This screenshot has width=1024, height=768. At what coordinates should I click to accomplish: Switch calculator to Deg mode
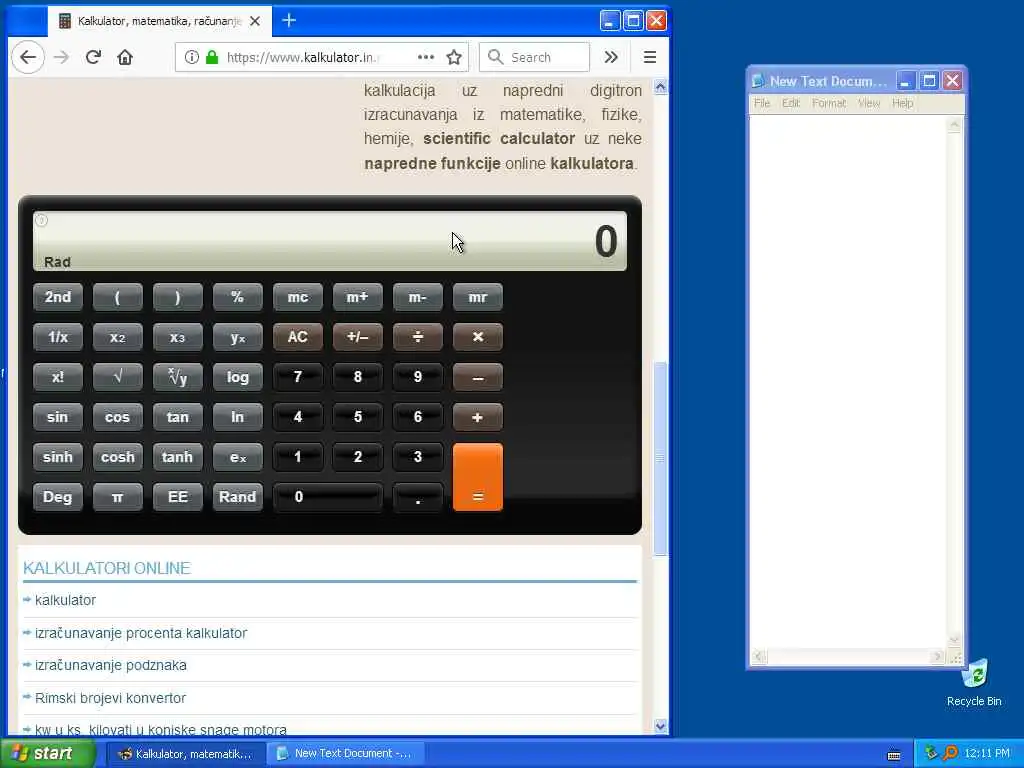click(x=58, y=497)
